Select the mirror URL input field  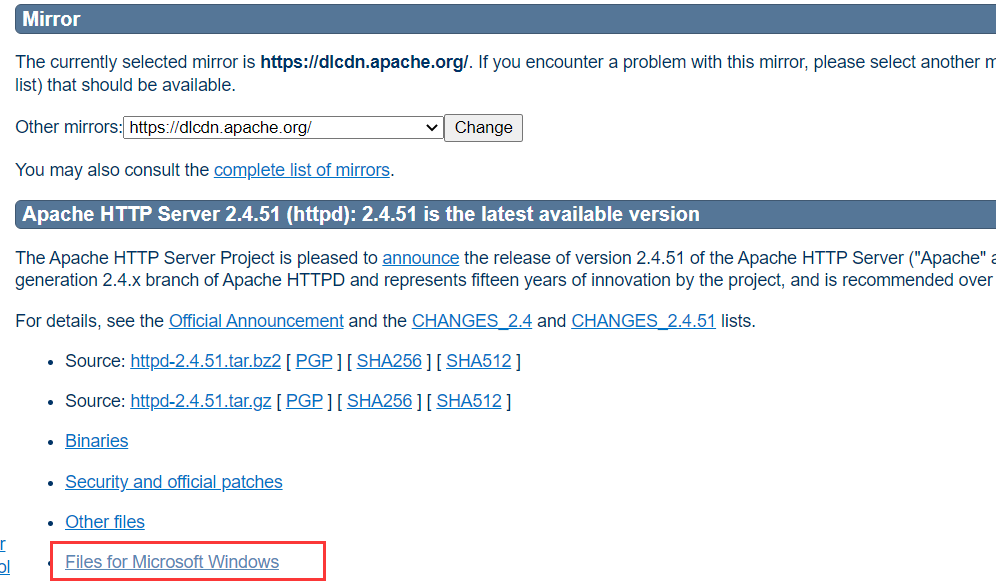[x=270, y=128]
